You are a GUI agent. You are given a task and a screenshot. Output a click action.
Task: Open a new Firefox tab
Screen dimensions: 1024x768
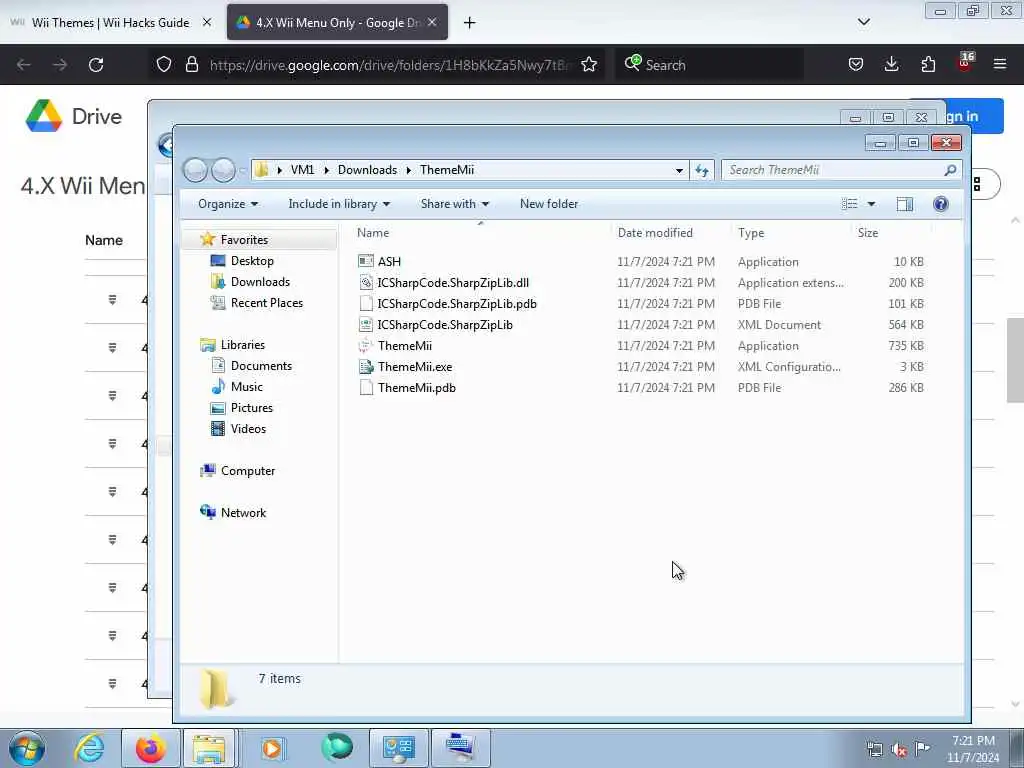[470, 23]
